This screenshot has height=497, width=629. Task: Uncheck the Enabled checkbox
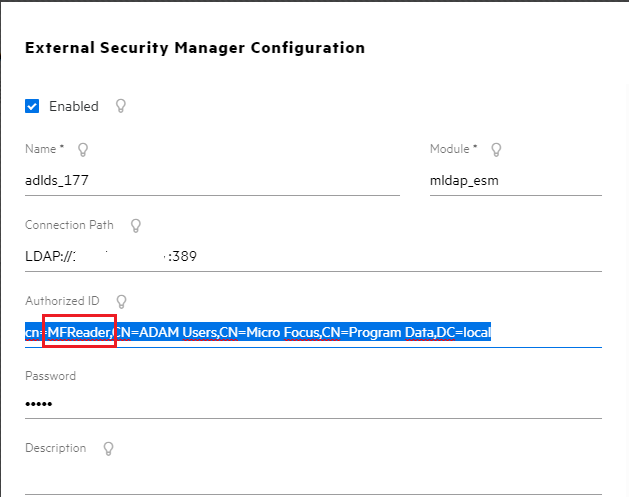click(x=32, y=106)
